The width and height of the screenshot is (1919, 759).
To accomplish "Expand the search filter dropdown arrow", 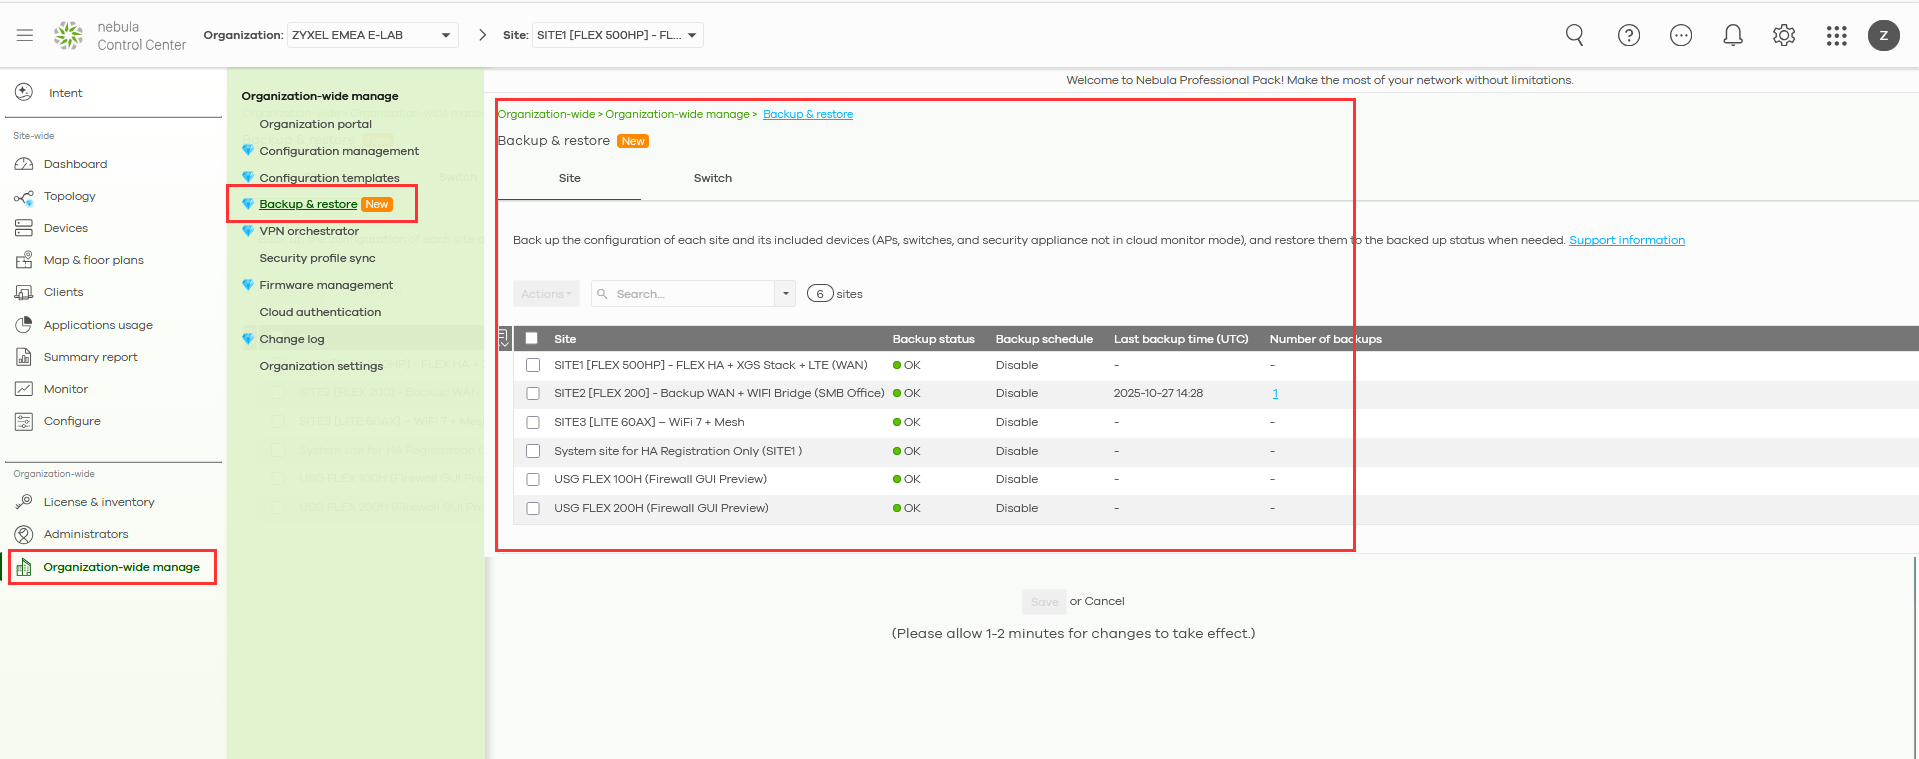I will [x=786, y=294].
